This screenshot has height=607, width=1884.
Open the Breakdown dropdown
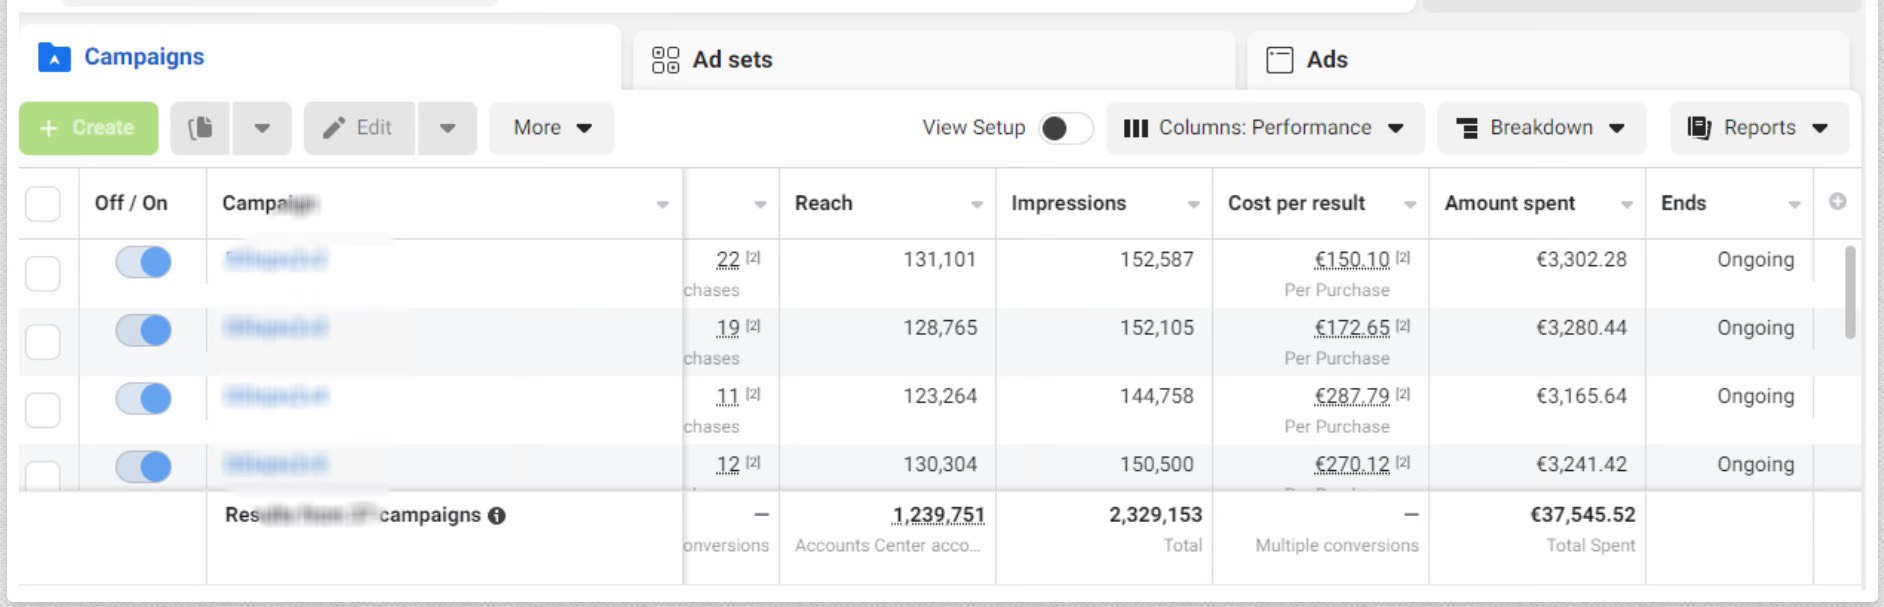coord(1541,128)
